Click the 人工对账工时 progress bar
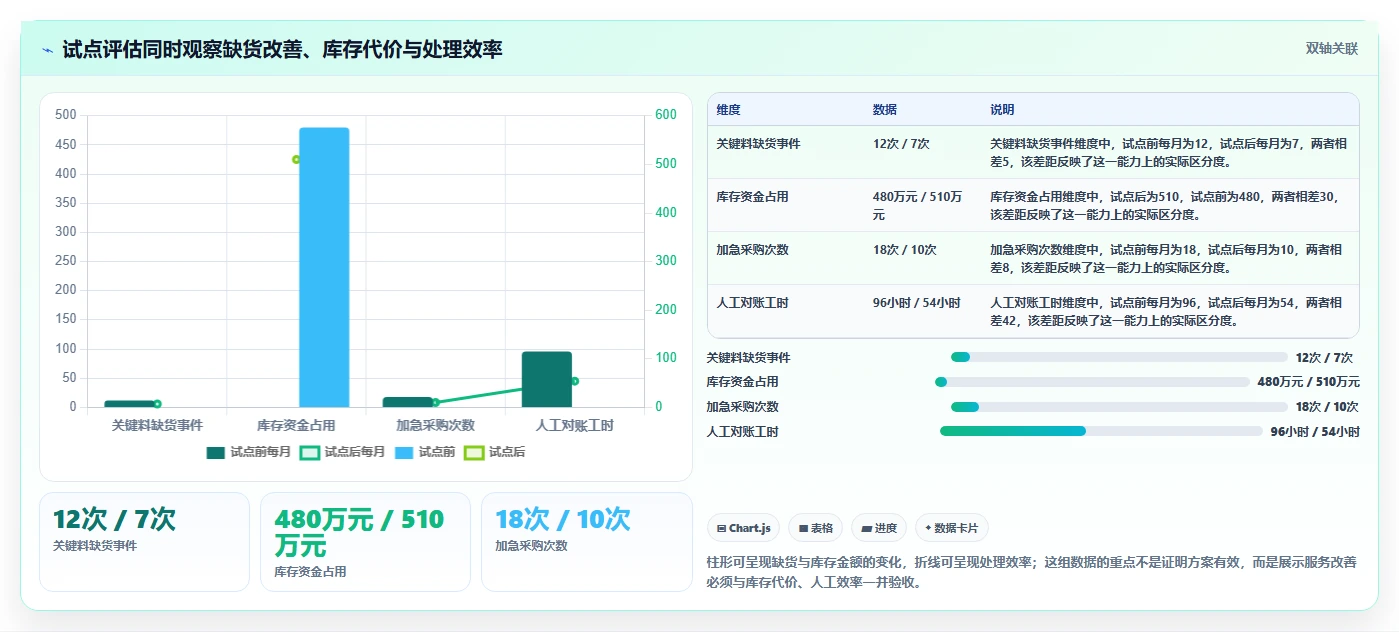Image resolution: width=1399 pixels, height=632 pixels. pos(1101,431)
